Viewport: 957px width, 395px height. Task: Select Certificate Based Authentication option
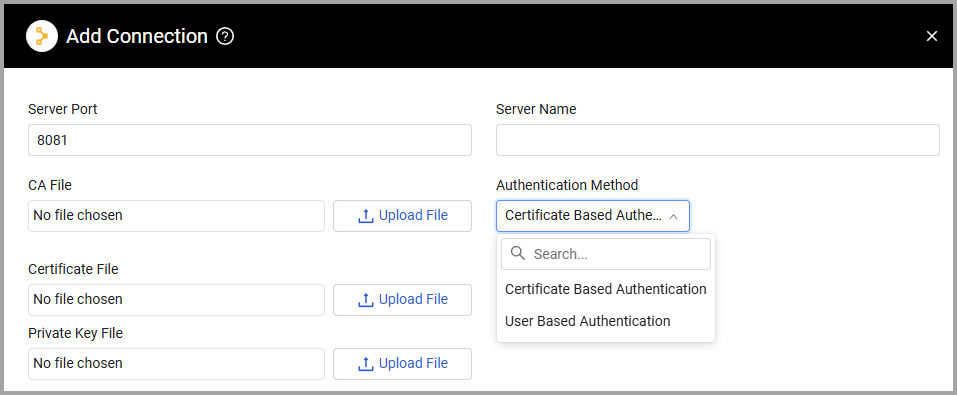tap(605, 289)
